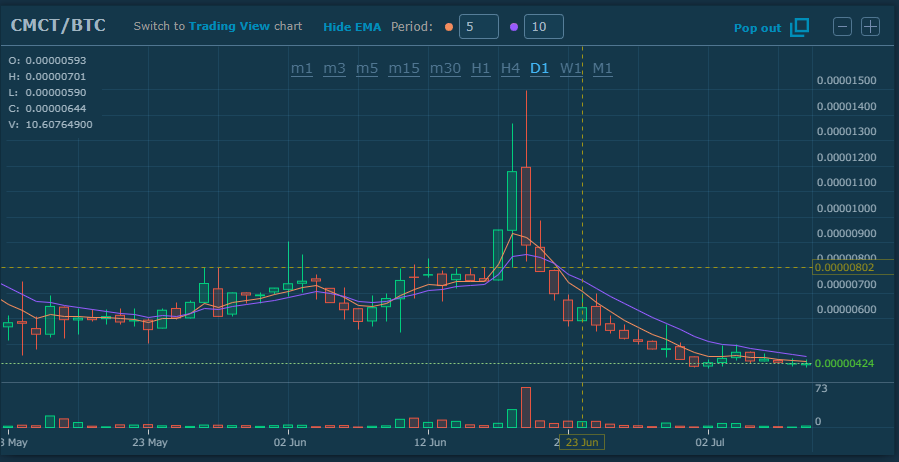Viewport: 899px width, 462px height.
Task: Choose the m30 interval
Action: (445, 68)
